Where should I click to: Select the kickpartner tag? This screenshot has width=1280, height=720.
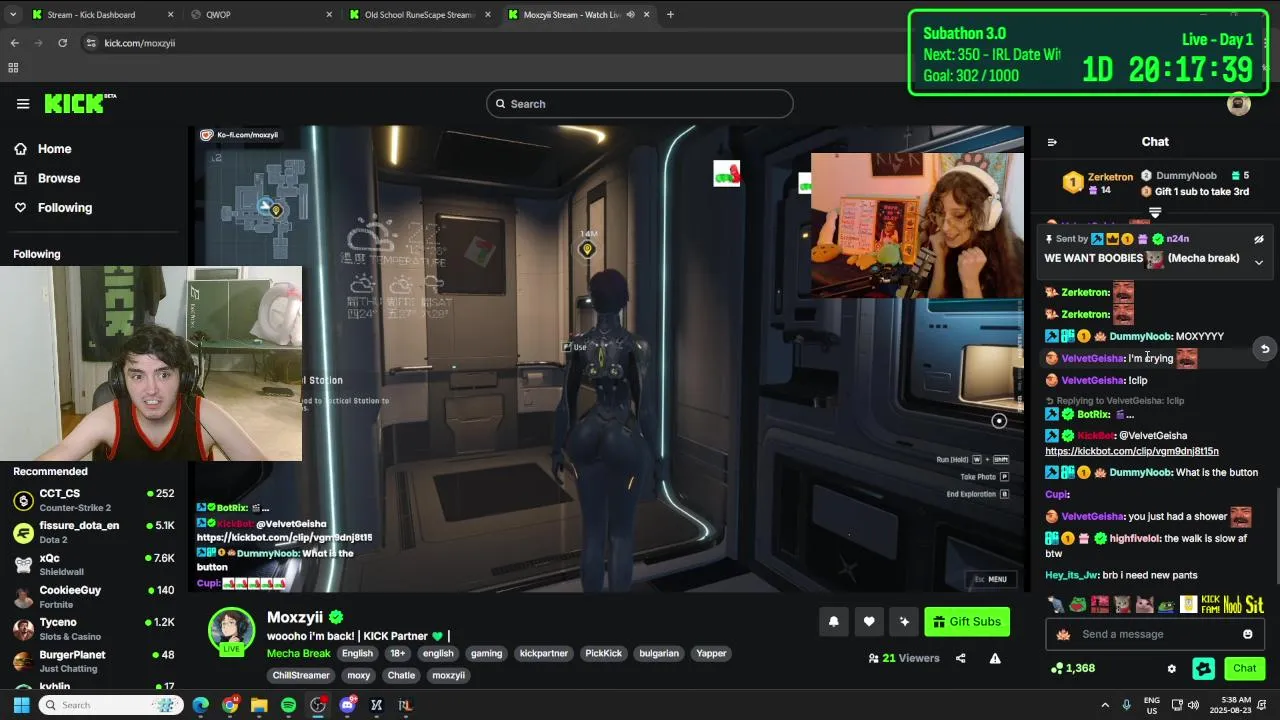[544, 653]
